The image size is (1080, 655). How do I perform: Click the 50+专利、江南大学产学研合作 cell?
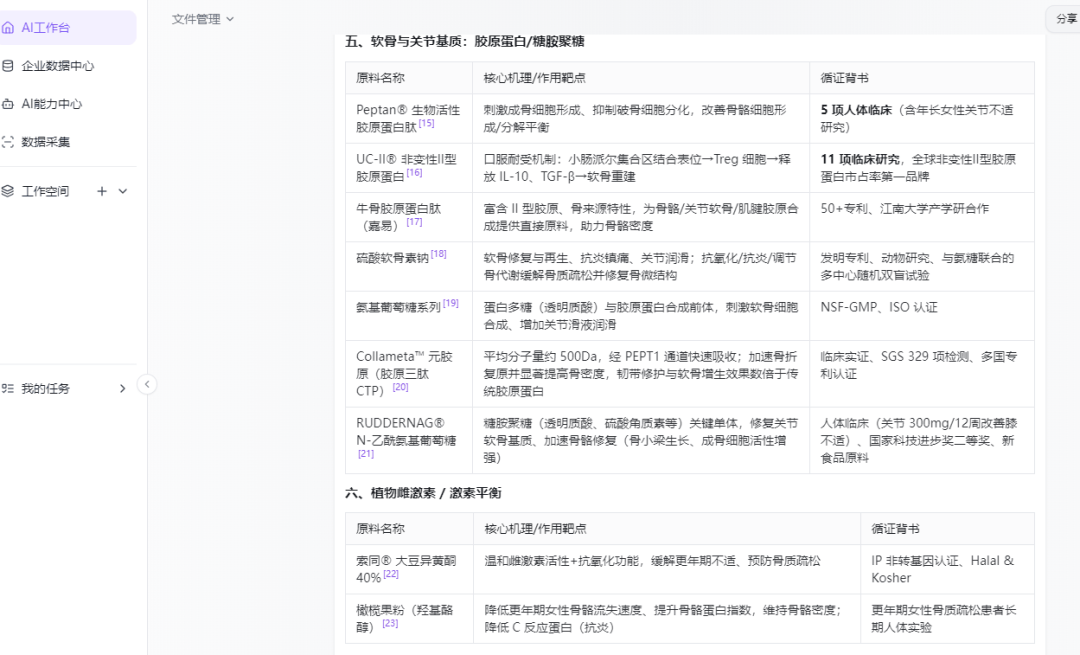922,217
